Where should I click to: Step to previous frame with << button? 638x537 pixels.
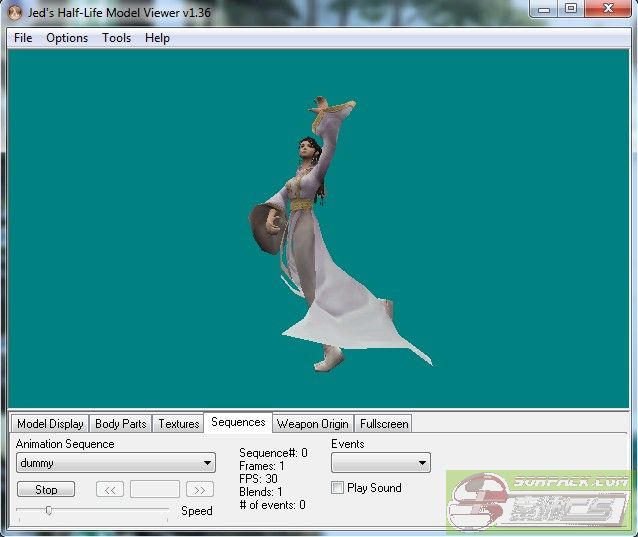110,489
